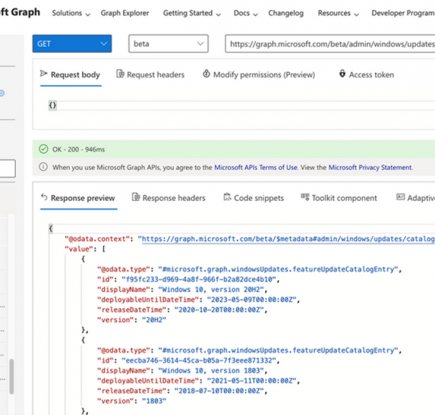Expand the Resources menu
This screenshot has height=415, width=435.
pyautogui.click(x=338, y=13)
